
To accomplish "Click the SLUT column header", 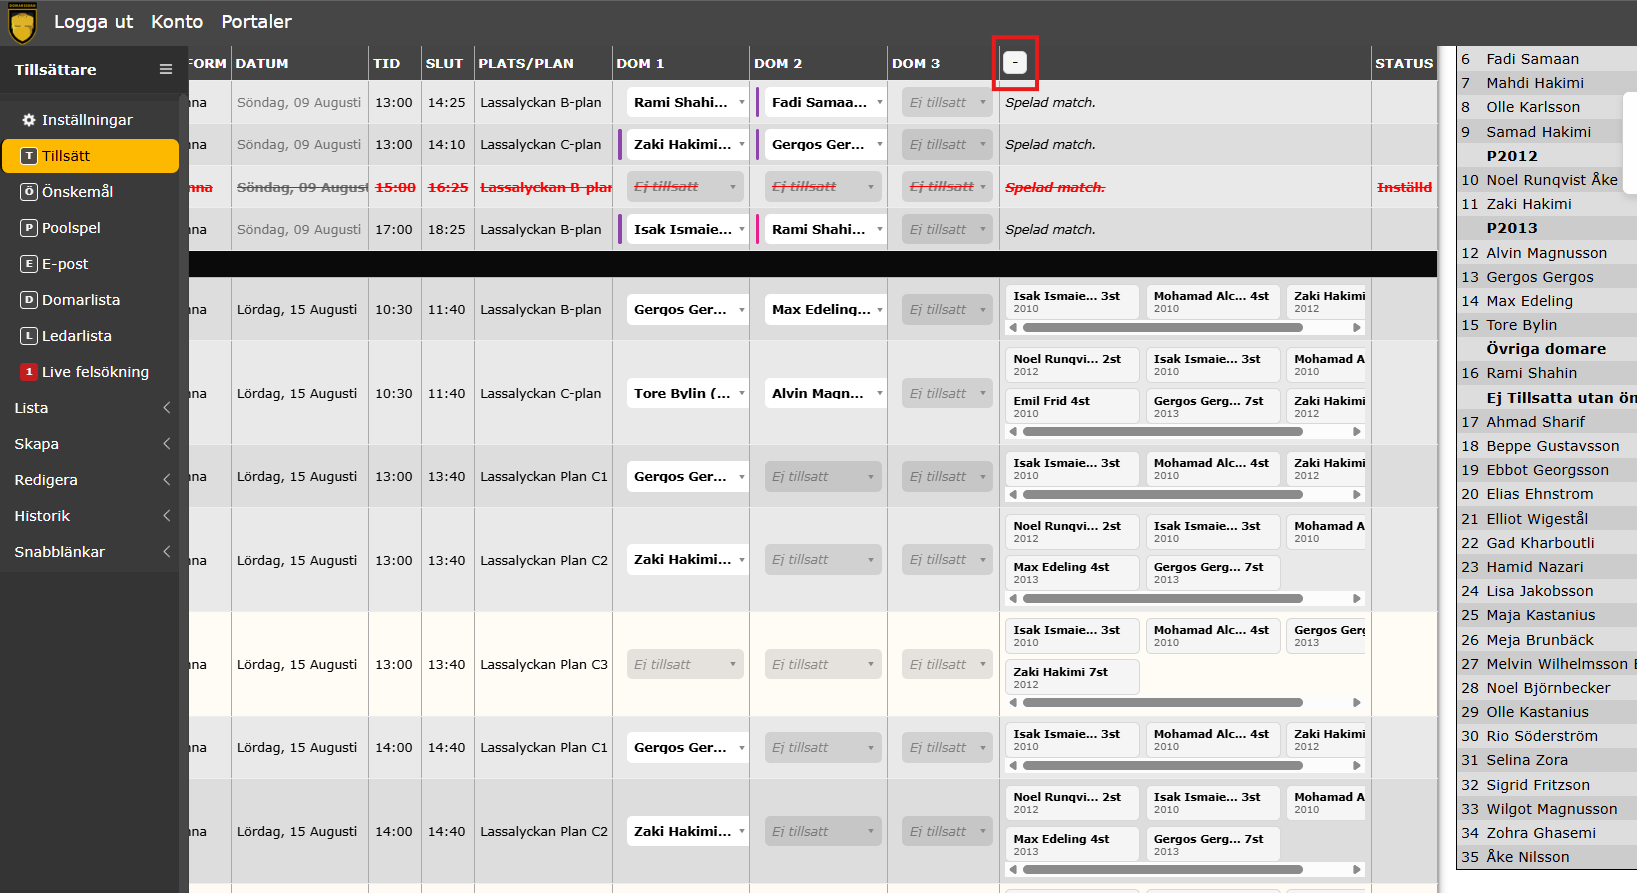I will [444, 63].
